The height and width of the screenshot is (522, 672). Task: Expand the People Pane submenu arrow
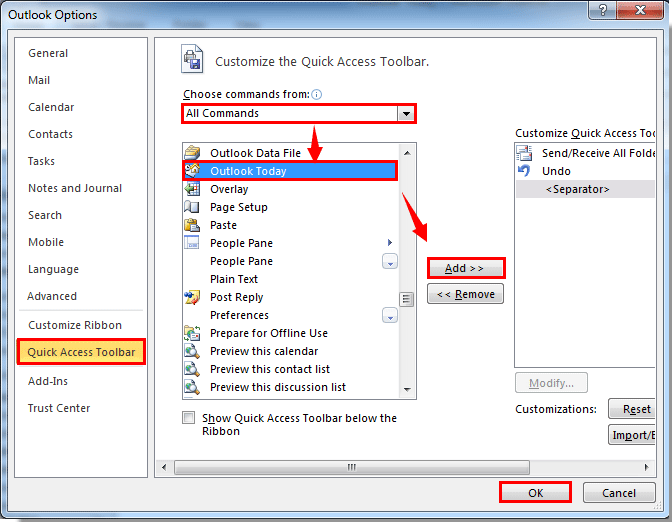pyautogui.click(x=390, y=243)
